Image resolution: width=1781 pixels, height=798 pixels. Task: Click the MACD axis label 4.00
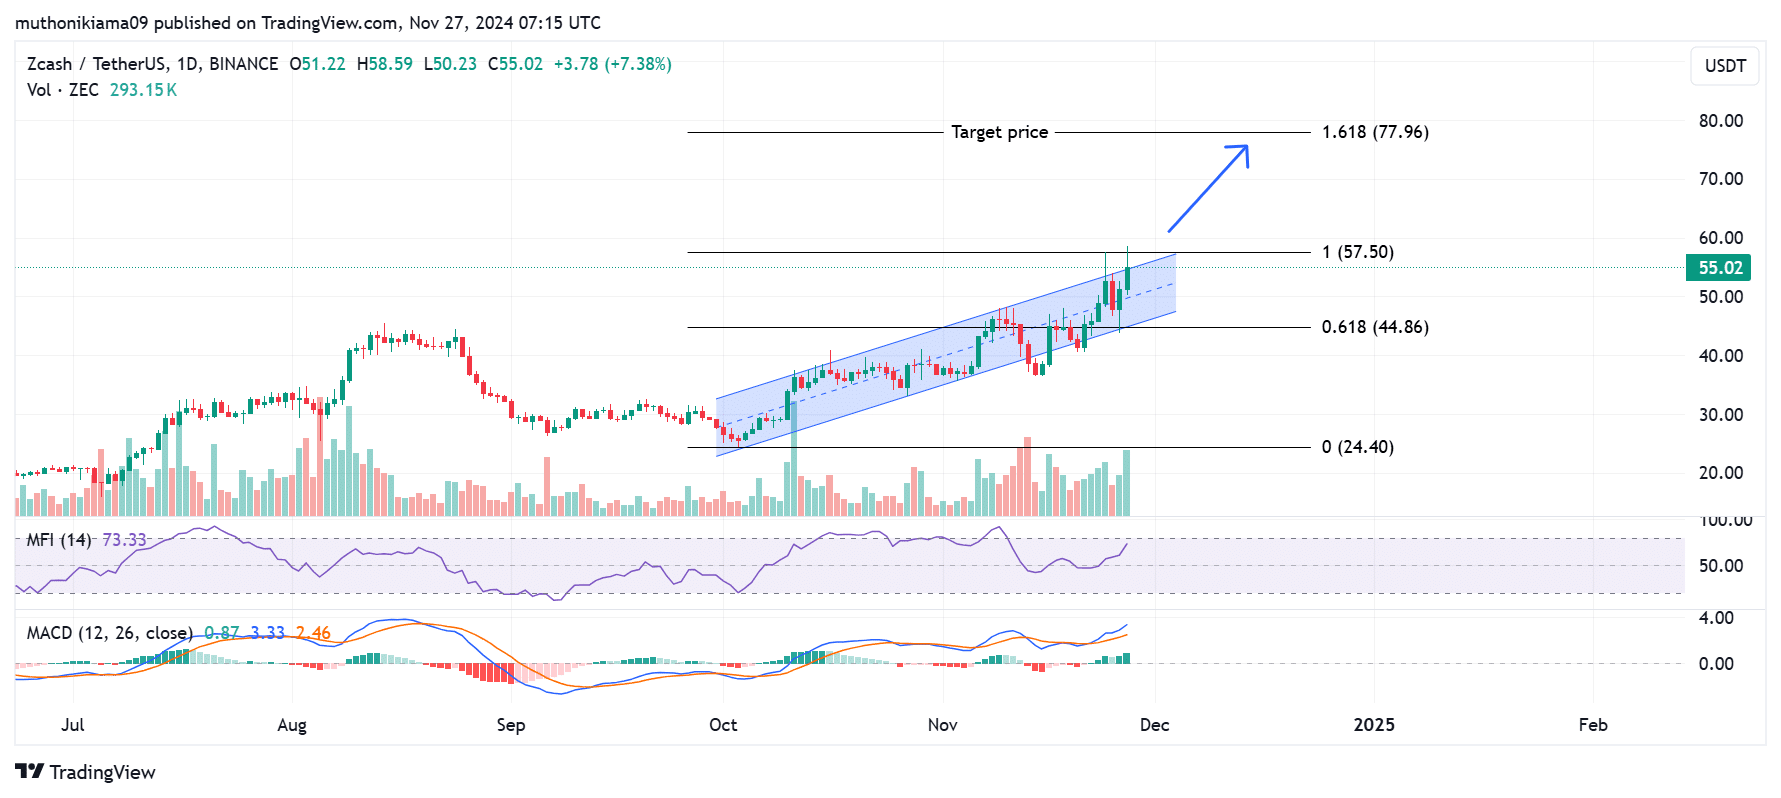tap(1716, 618)
